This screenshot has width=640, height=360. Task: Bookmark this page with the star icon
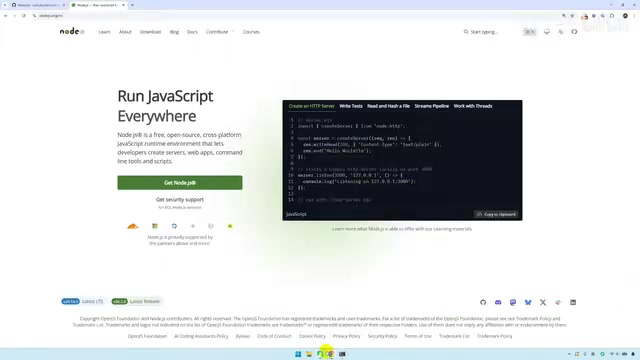click(572, 16)
